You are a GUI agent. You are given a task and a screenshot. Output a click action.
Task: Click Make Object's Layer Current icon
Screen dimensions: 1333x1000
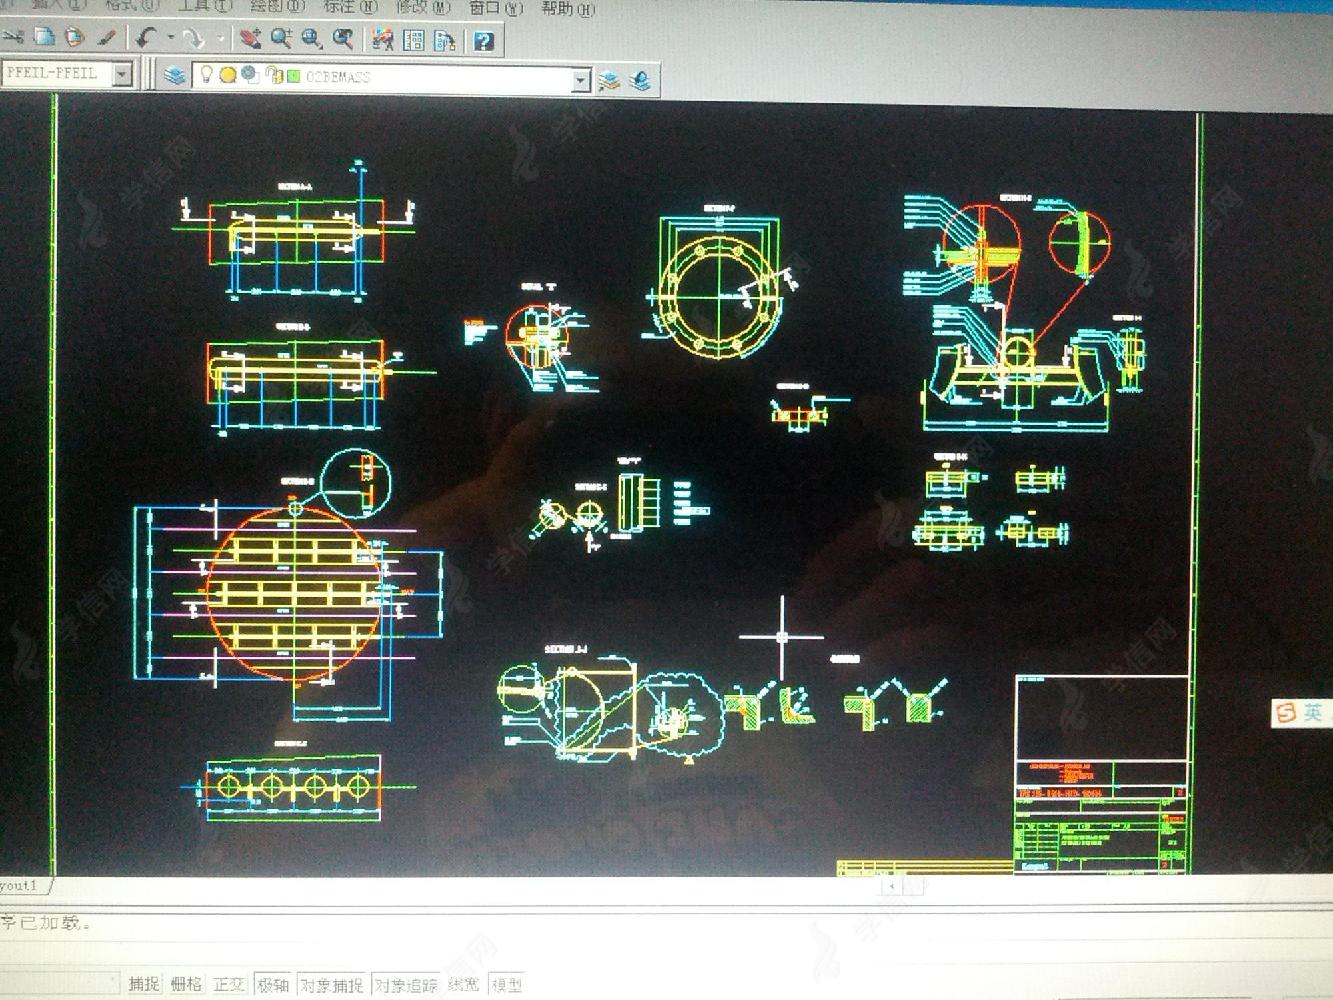609,81
